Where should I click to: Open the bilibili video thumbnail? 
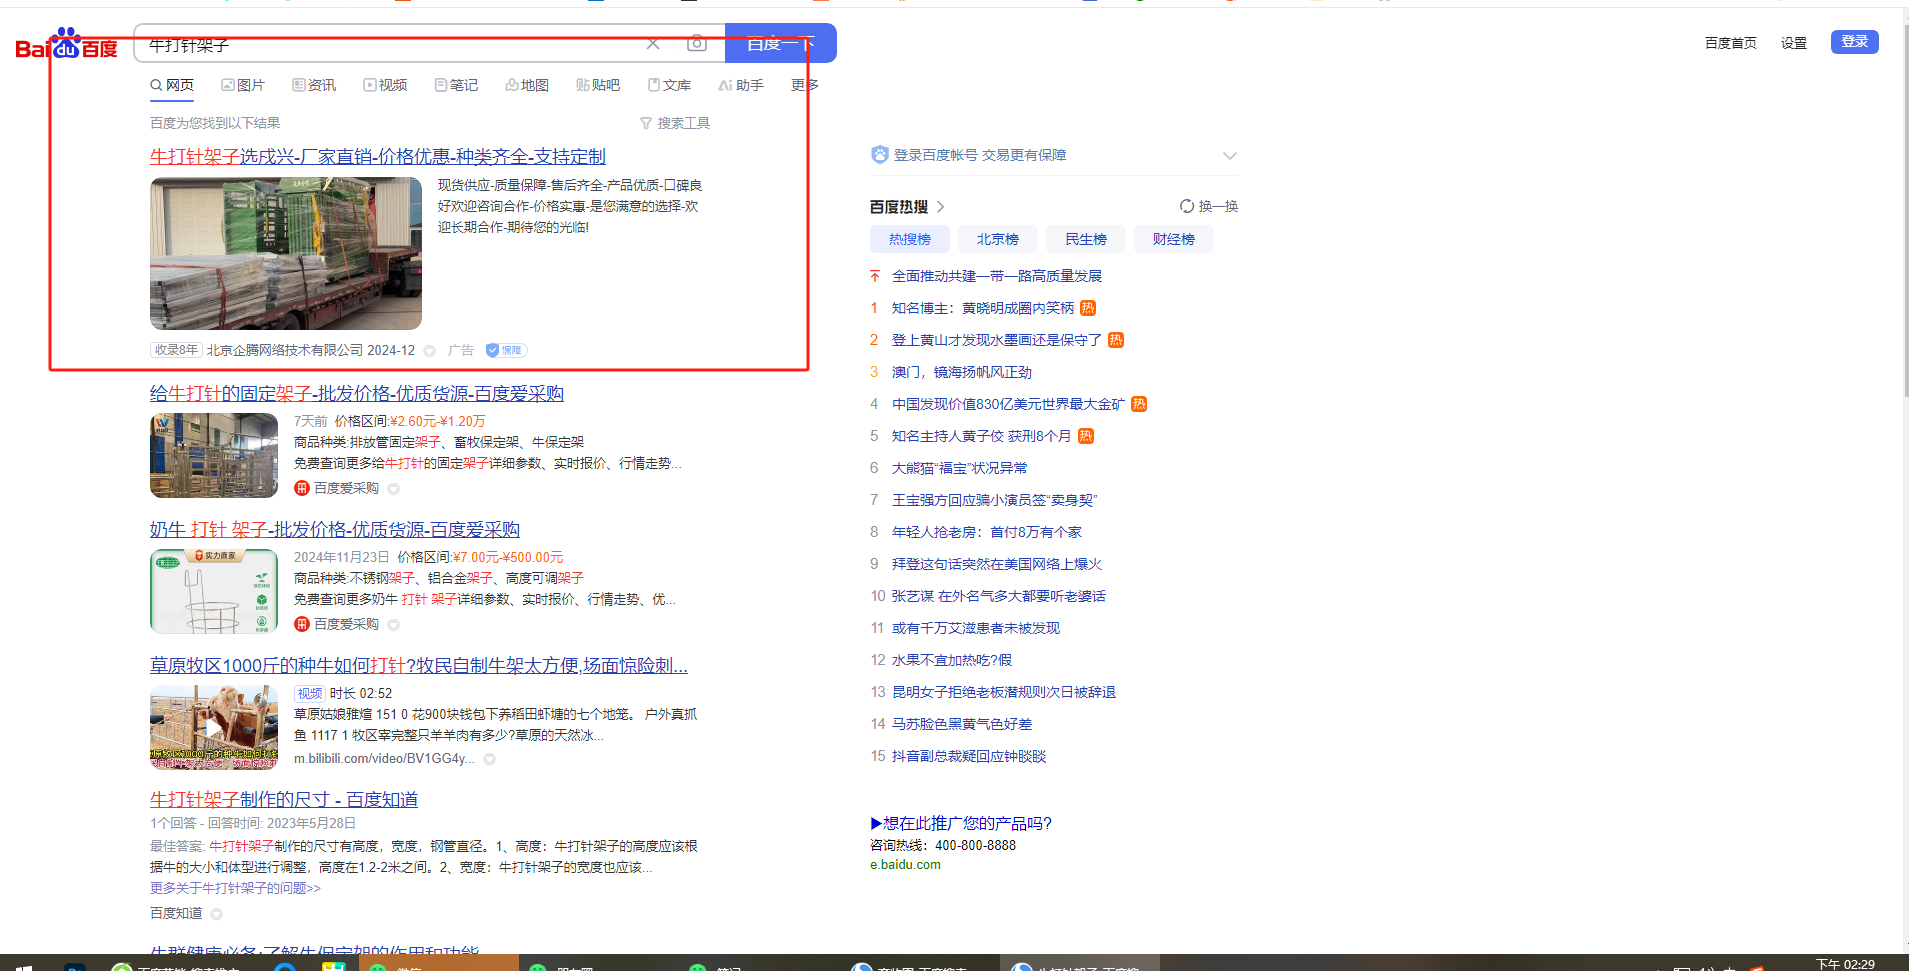214,727
